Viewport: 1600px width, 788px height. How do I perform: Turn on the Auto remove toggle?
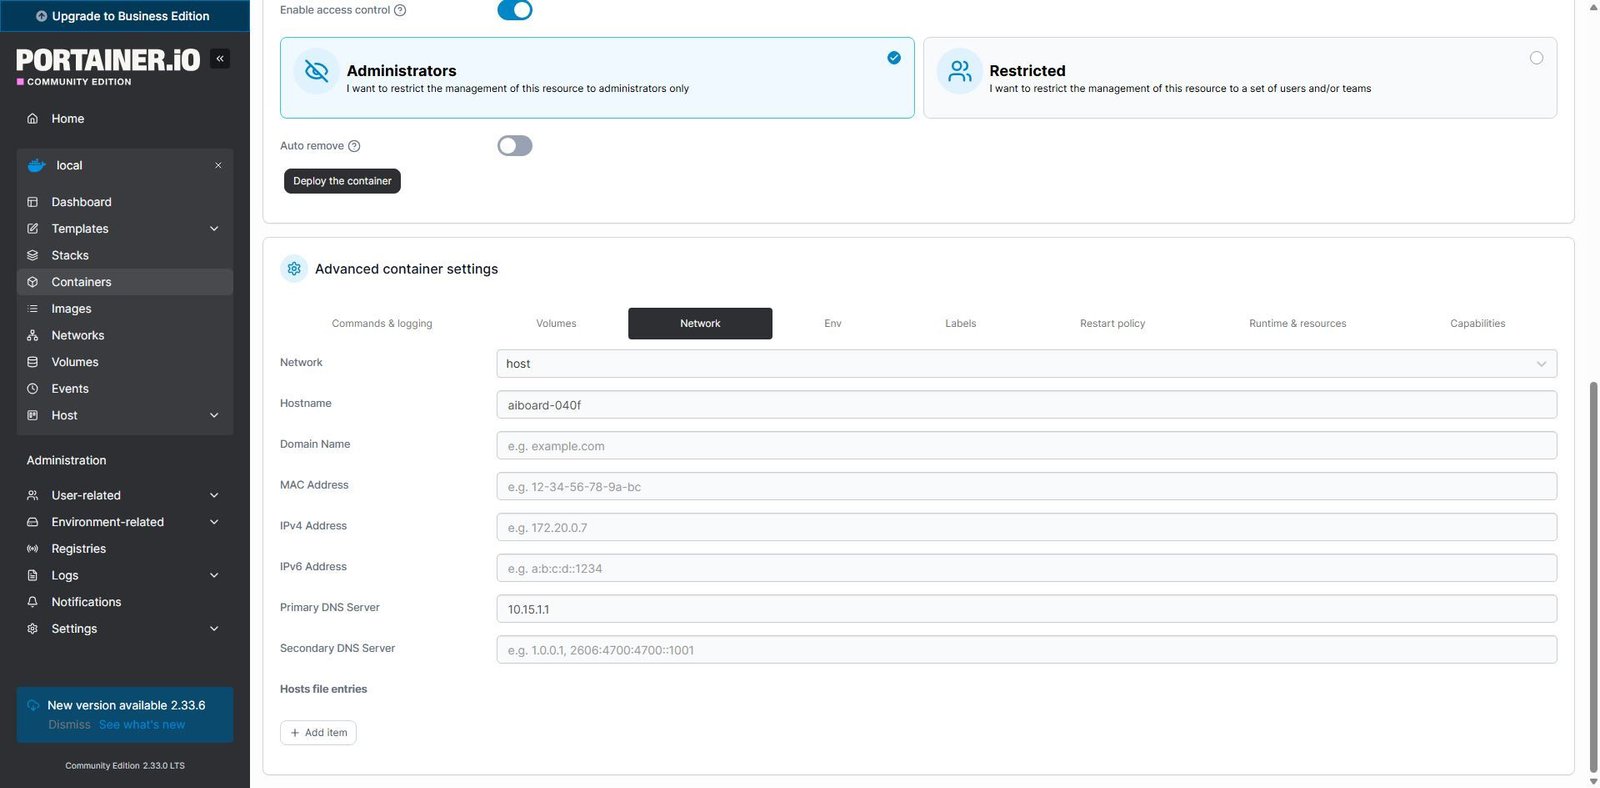point(515,146)
